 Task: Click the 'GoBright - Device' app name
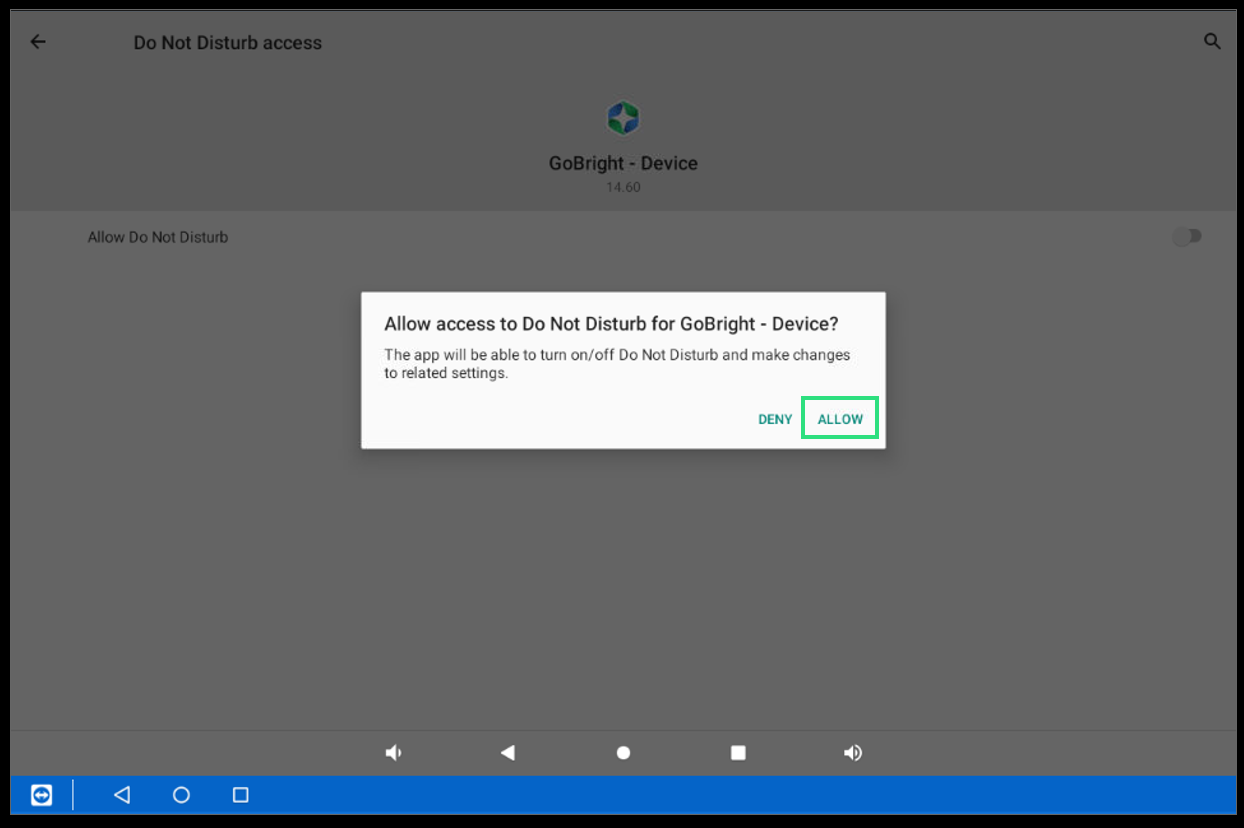click(623, 163)
